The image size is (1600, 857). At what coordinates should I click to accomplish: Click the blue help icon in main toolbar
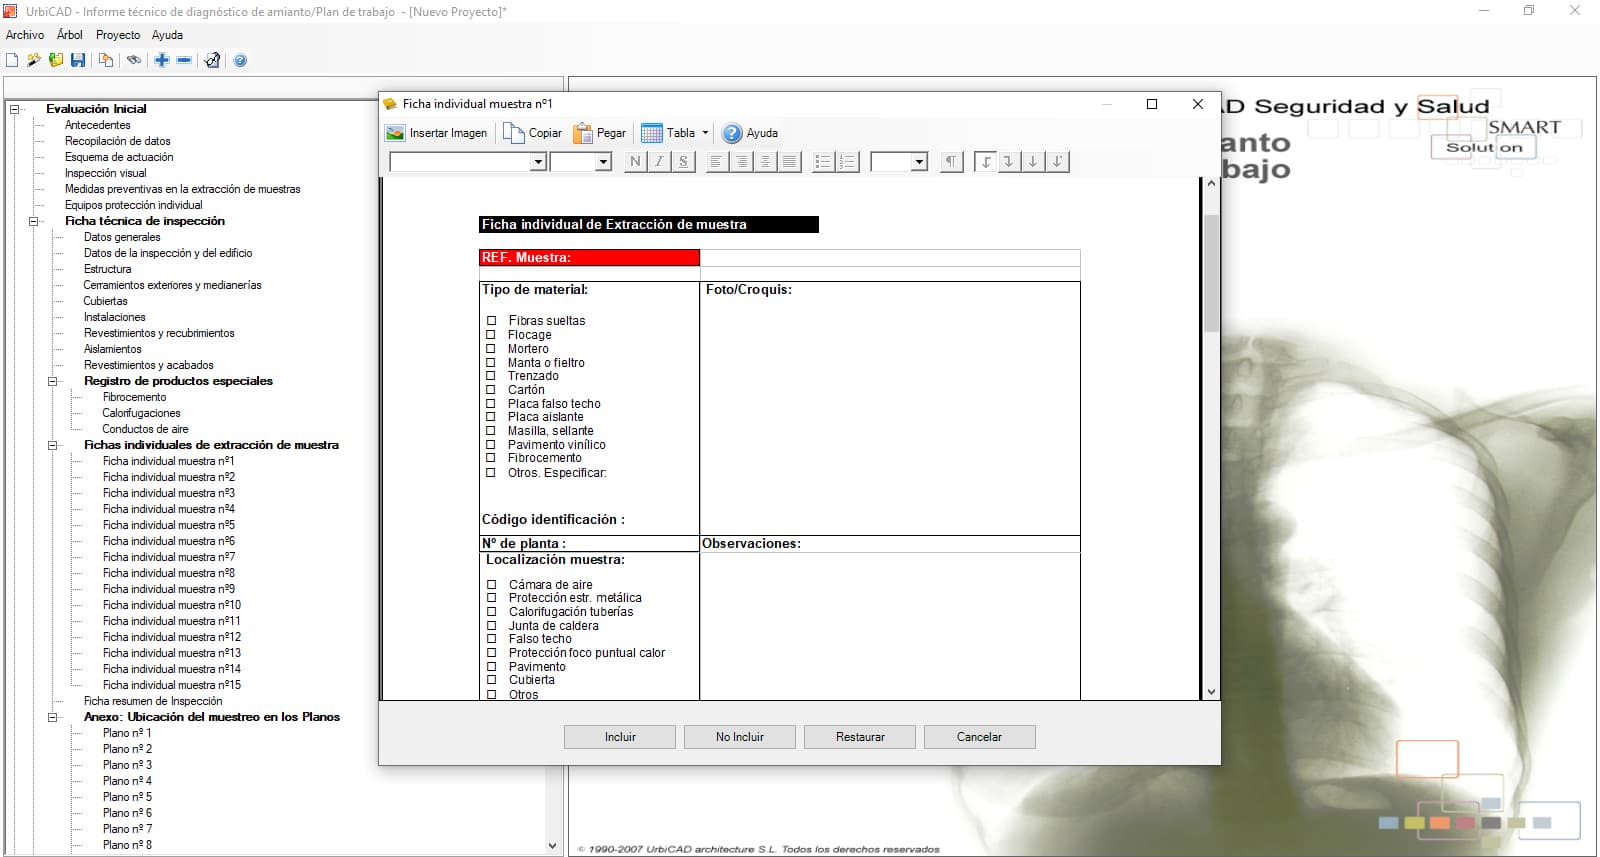pyautogui.click(x=240, y=60)
